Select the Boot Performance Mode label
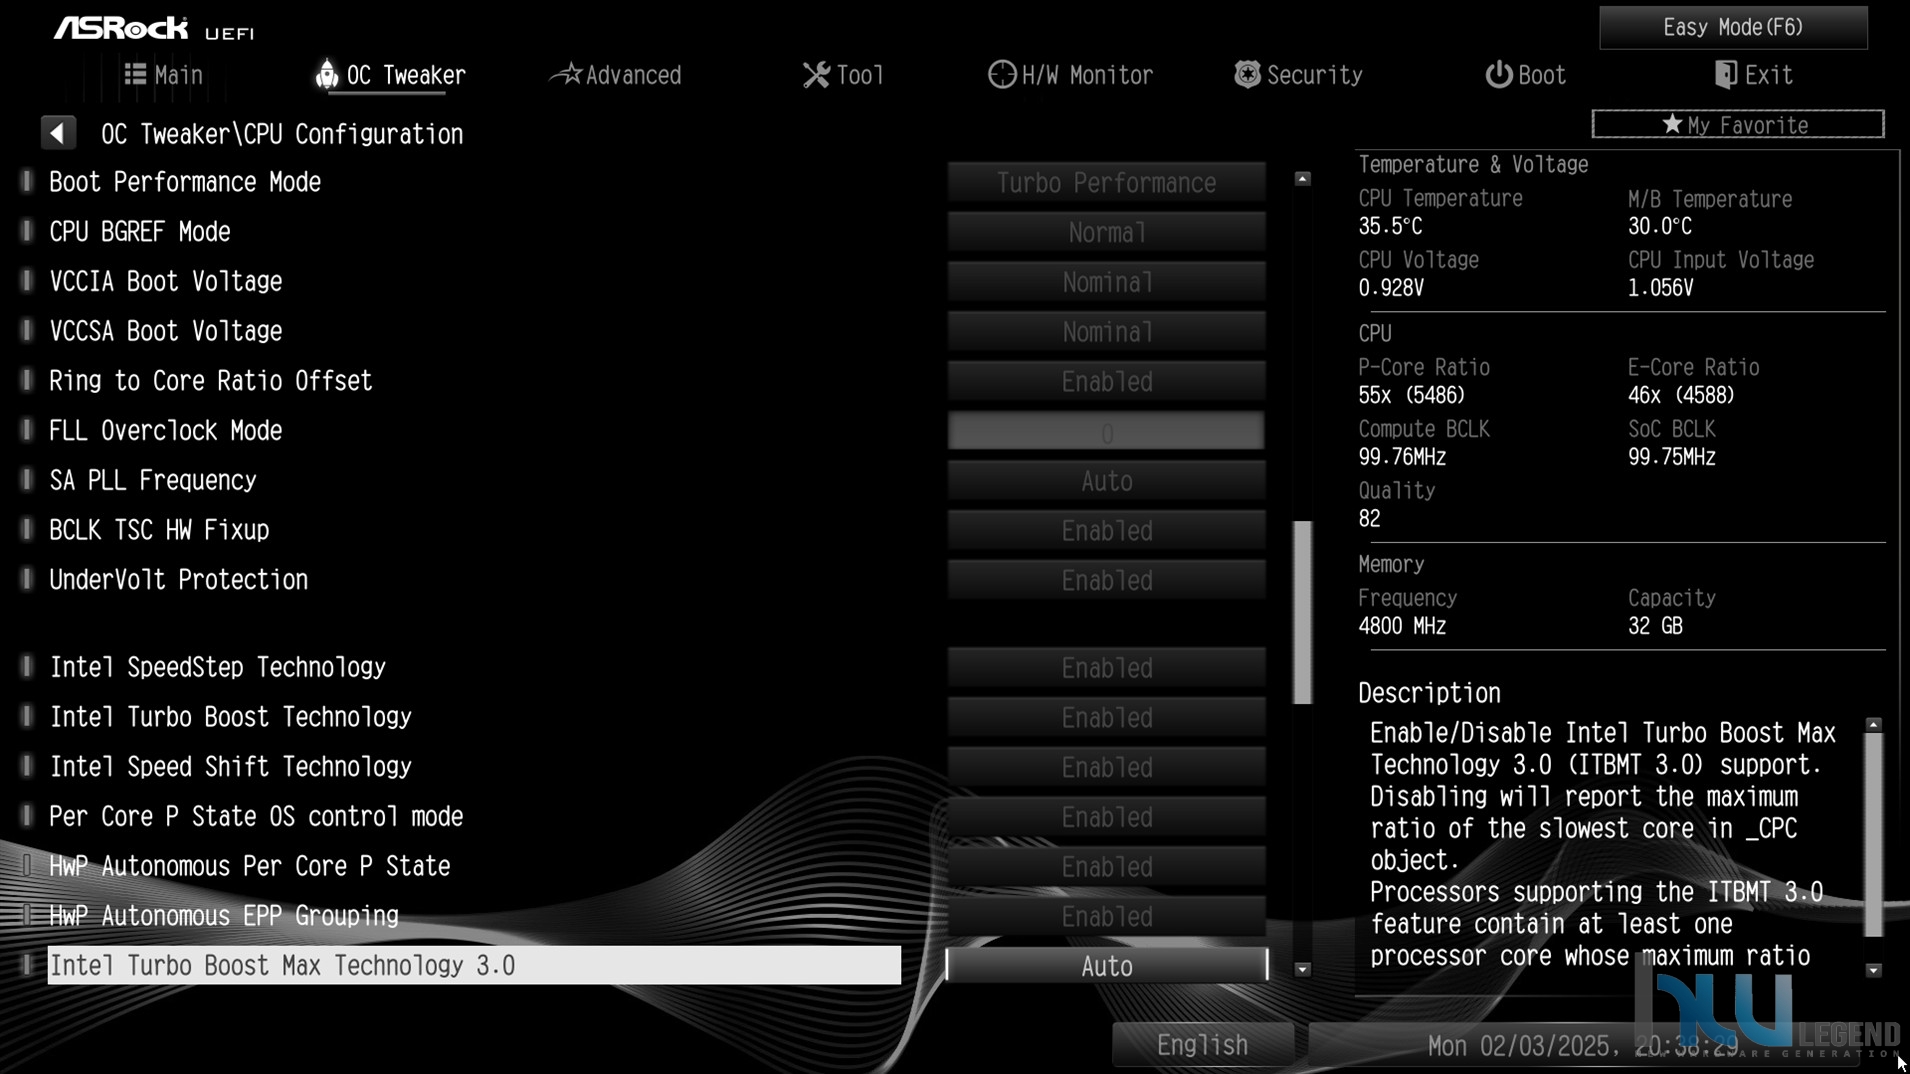 tap(185, 182)
